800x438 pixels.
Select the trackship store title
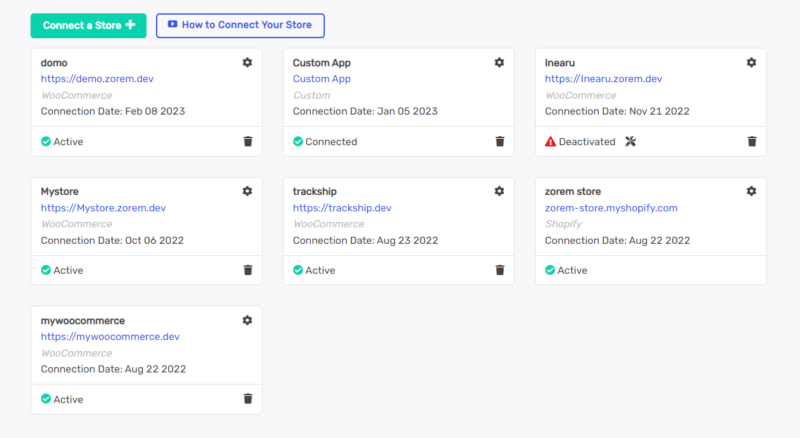315,191
